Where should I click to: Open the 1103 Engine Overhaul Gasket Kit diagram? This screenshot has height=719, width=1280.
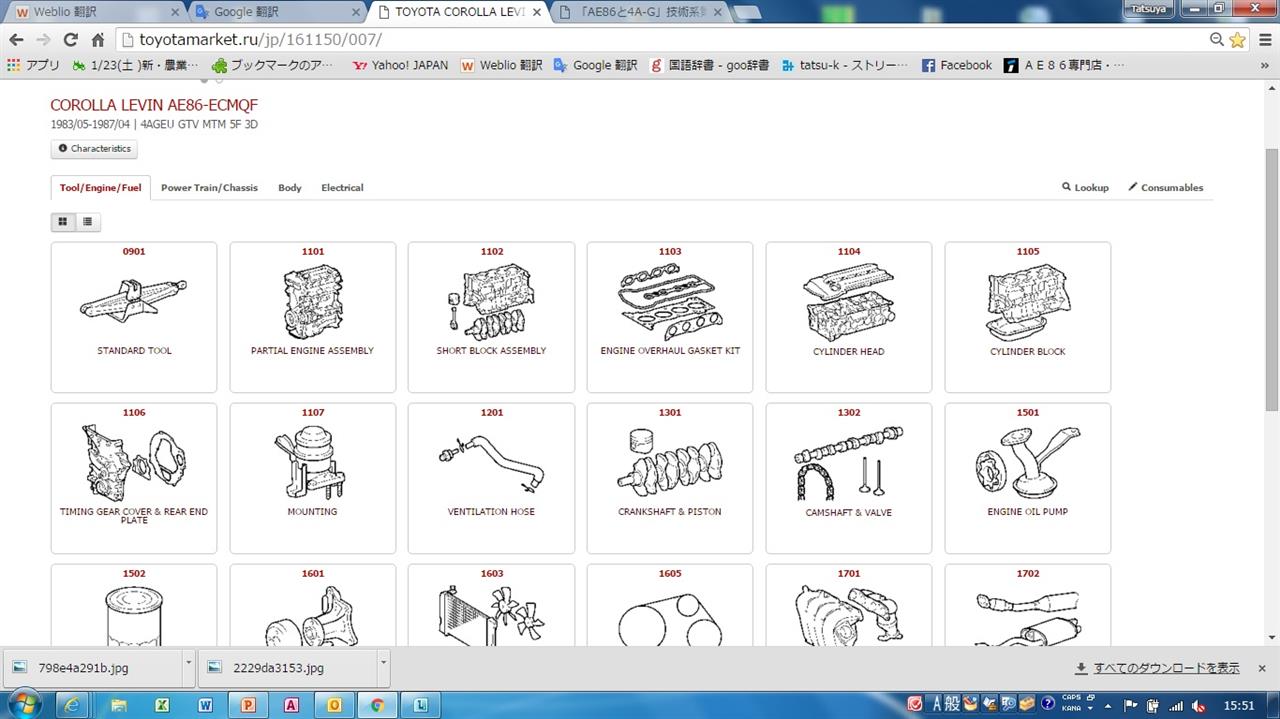[670, 317]
